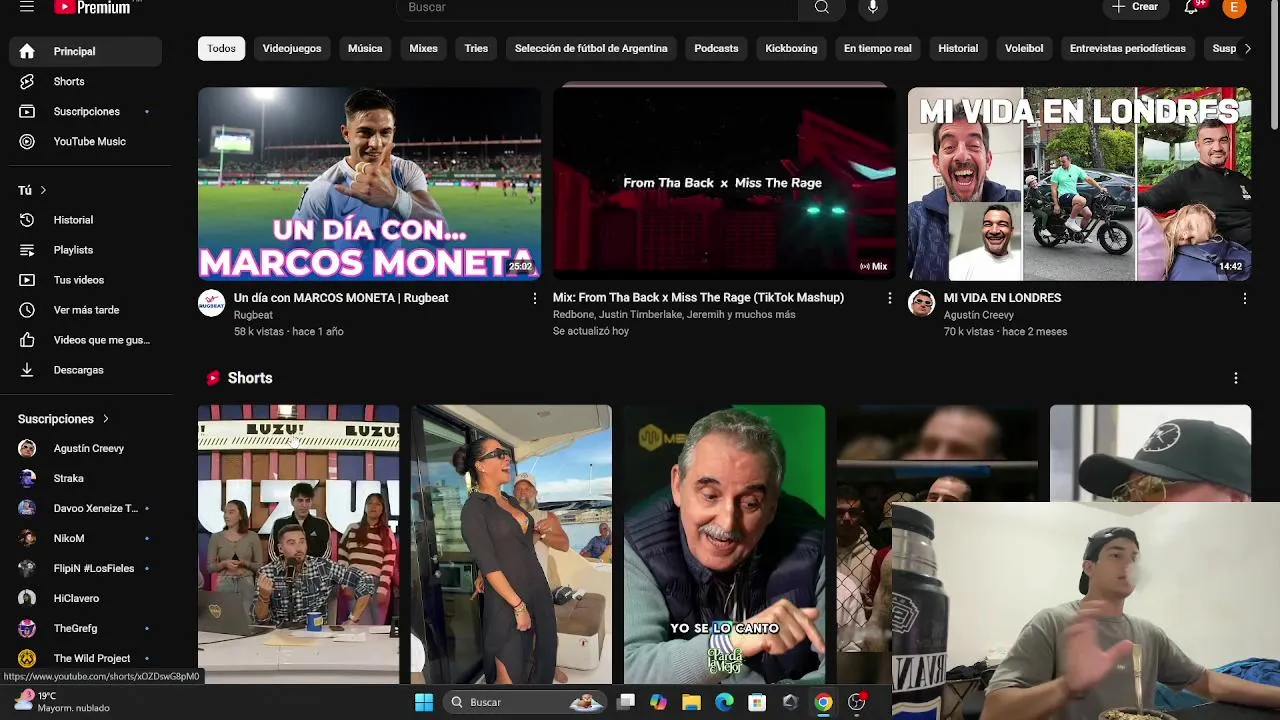Open the 'Yo se lo canto' Short
The height and width of the screenshot is (720, 1280).
[x=724, y=544]
